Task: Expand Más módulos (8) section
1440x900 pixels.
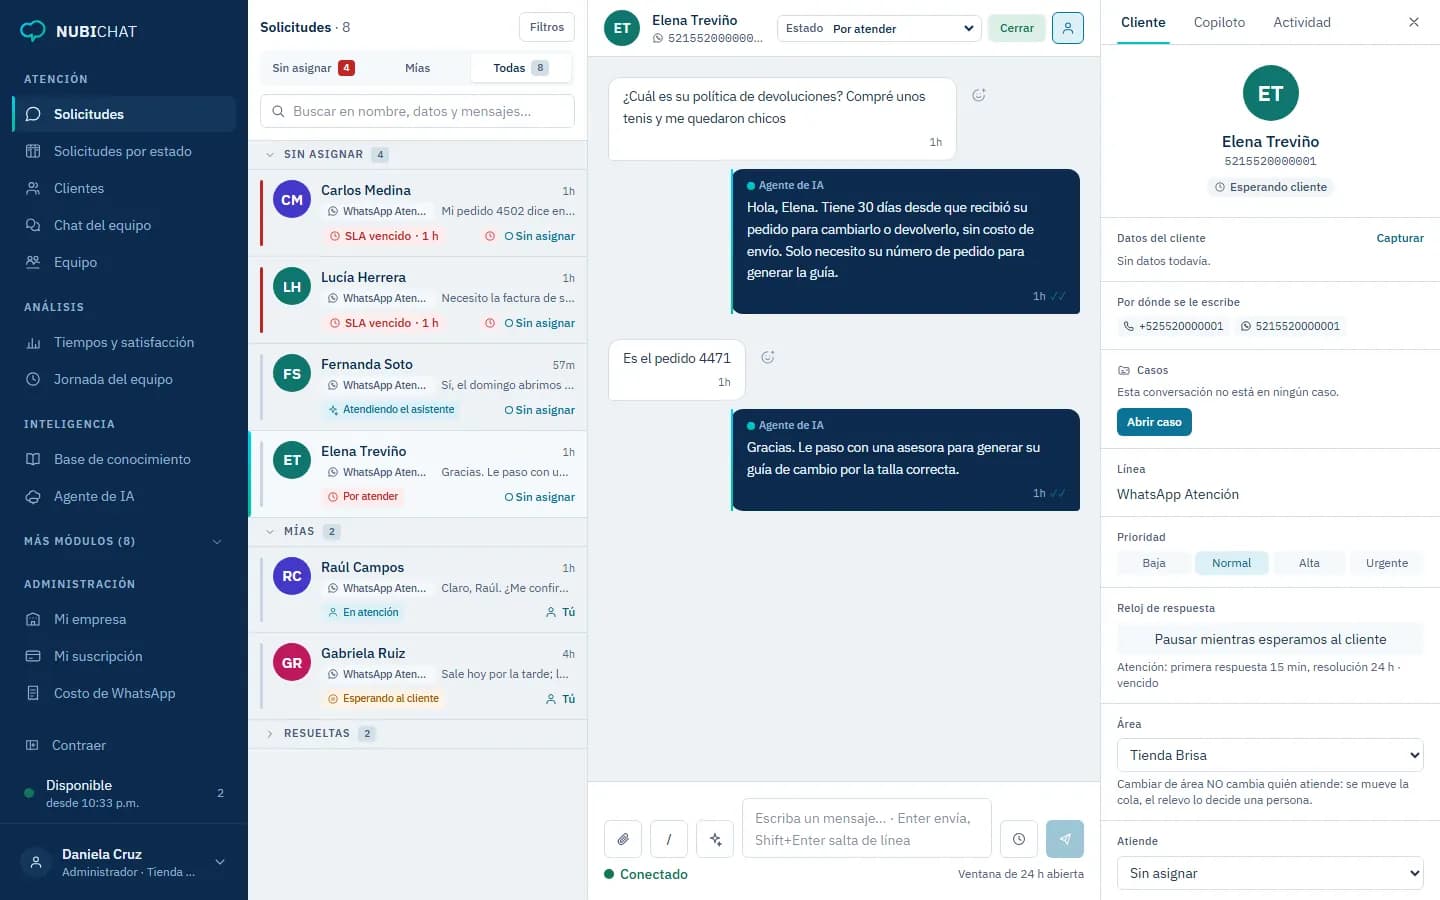Action: (x=124, y=541)
